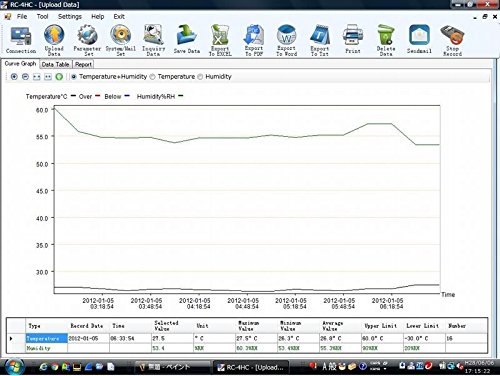Switch to the Data Table tab
500x376 pixels.
55,64
